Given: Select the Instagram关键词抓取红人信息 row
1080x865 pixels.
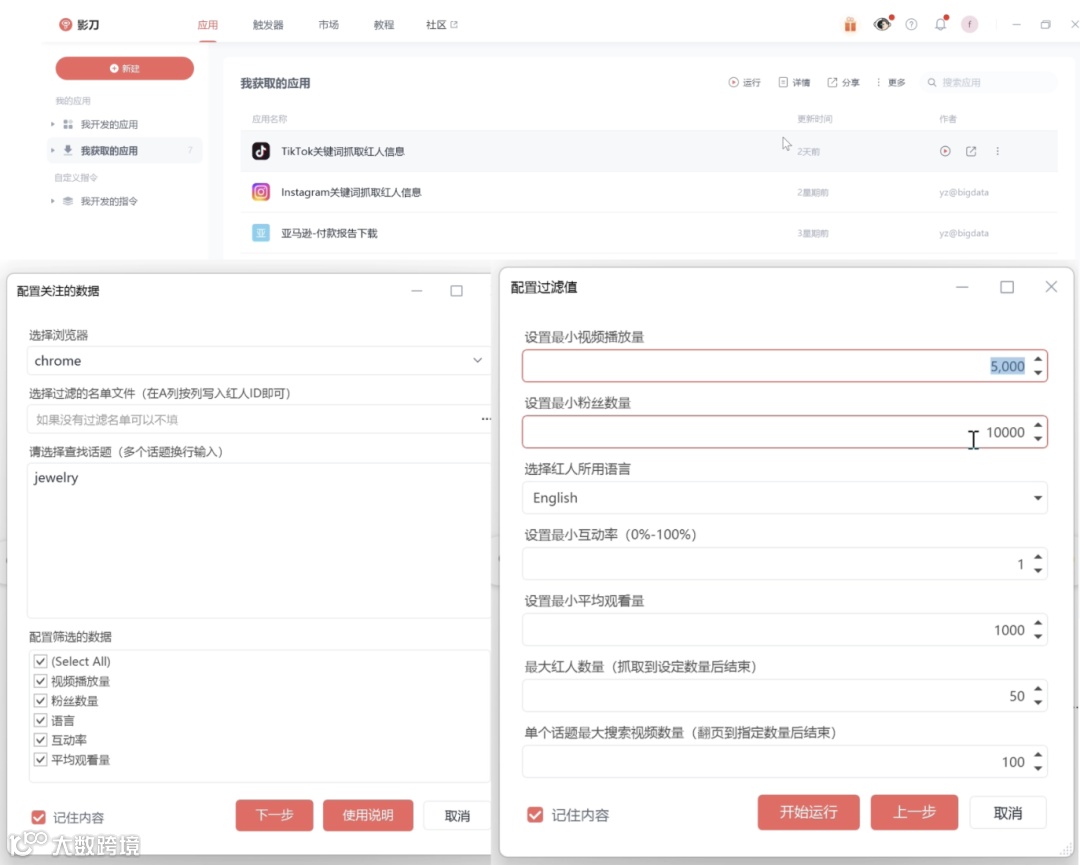Looking at the screenshot, I should [x=649, y=192].
